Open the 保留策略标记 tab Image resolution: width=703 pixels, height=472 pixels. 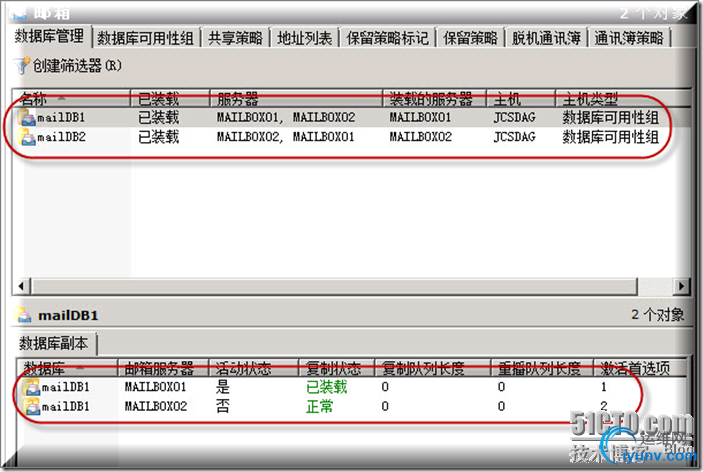[x=387, y=38]
